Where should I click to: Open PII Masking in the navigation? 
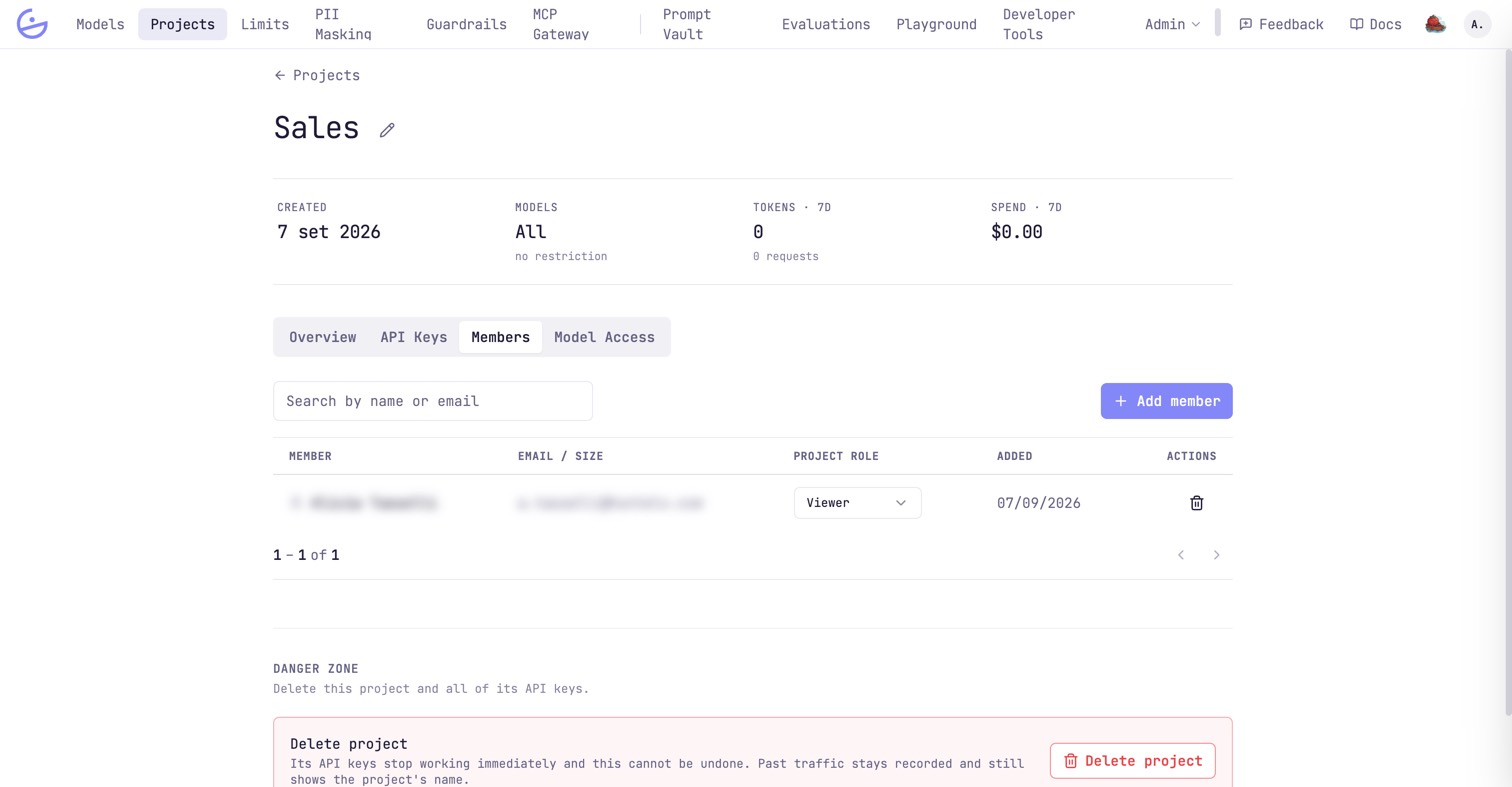pos(343,24)
